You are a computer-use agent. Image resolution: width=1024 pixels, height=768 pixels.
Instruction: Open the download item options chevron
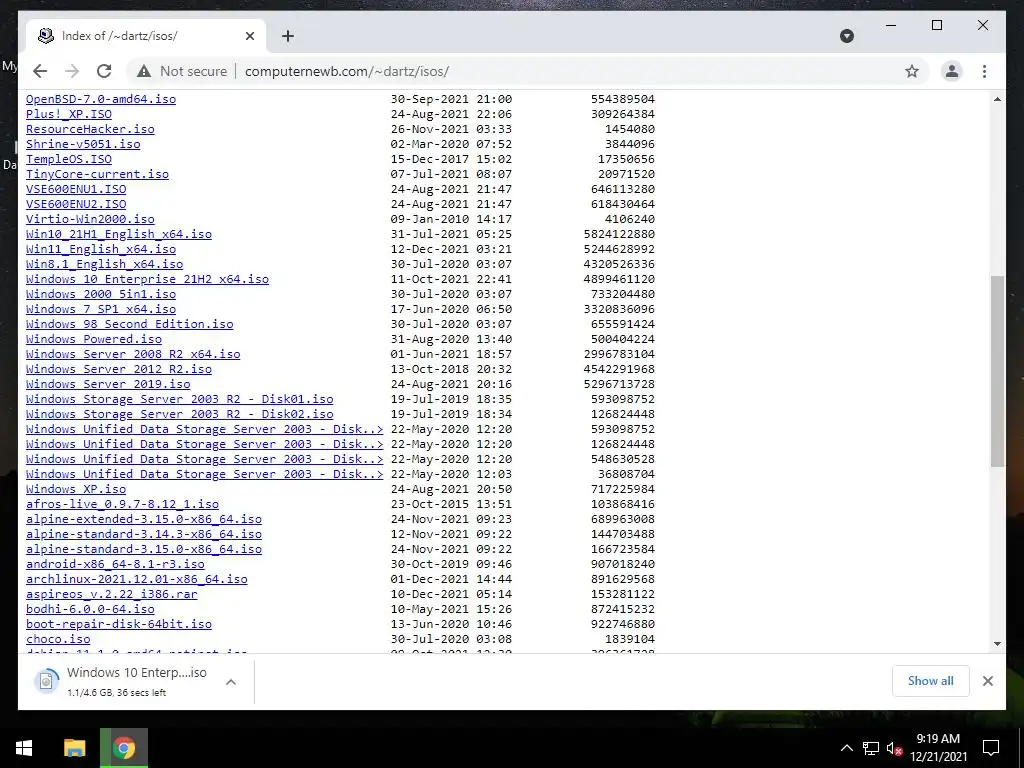[231, 682]
